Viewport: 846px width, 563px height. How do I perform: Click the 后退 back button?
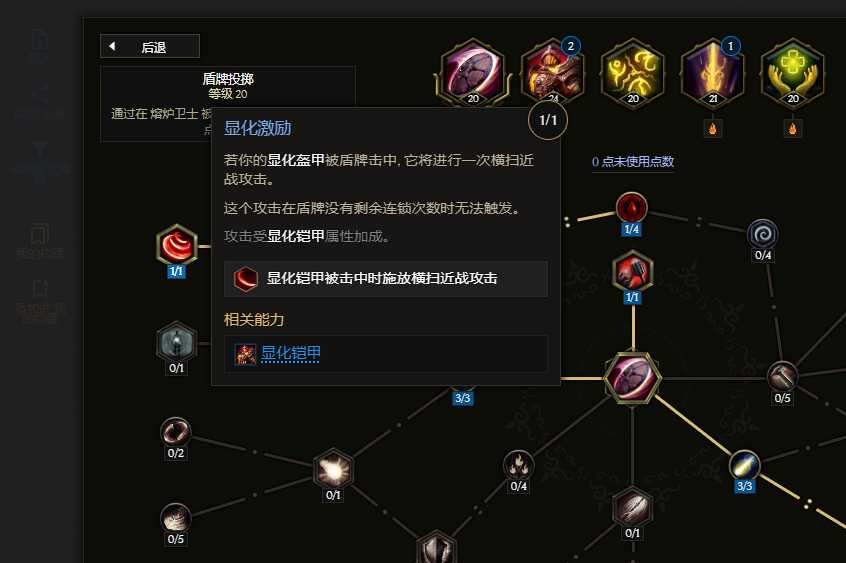click(150, 46)
